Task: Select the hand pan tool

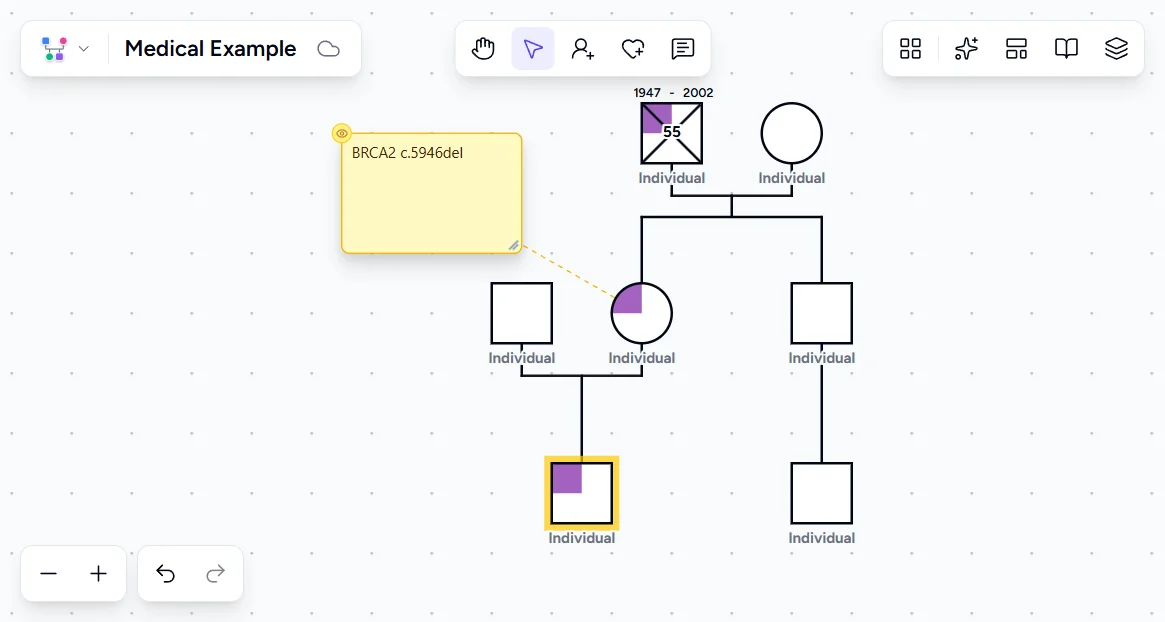Action: [483, 49]
